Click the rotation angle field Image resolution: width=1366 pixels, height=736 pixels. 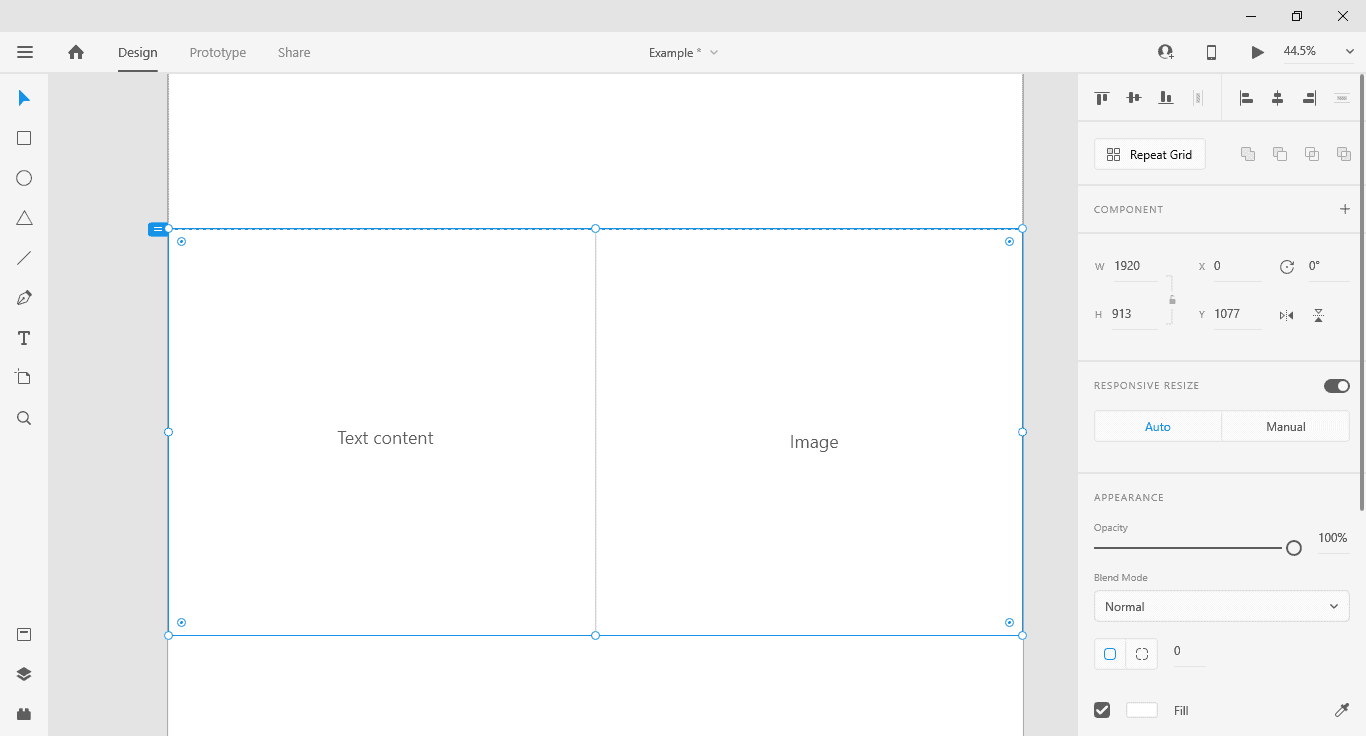pyautogui.click(x=1327, y=266)
